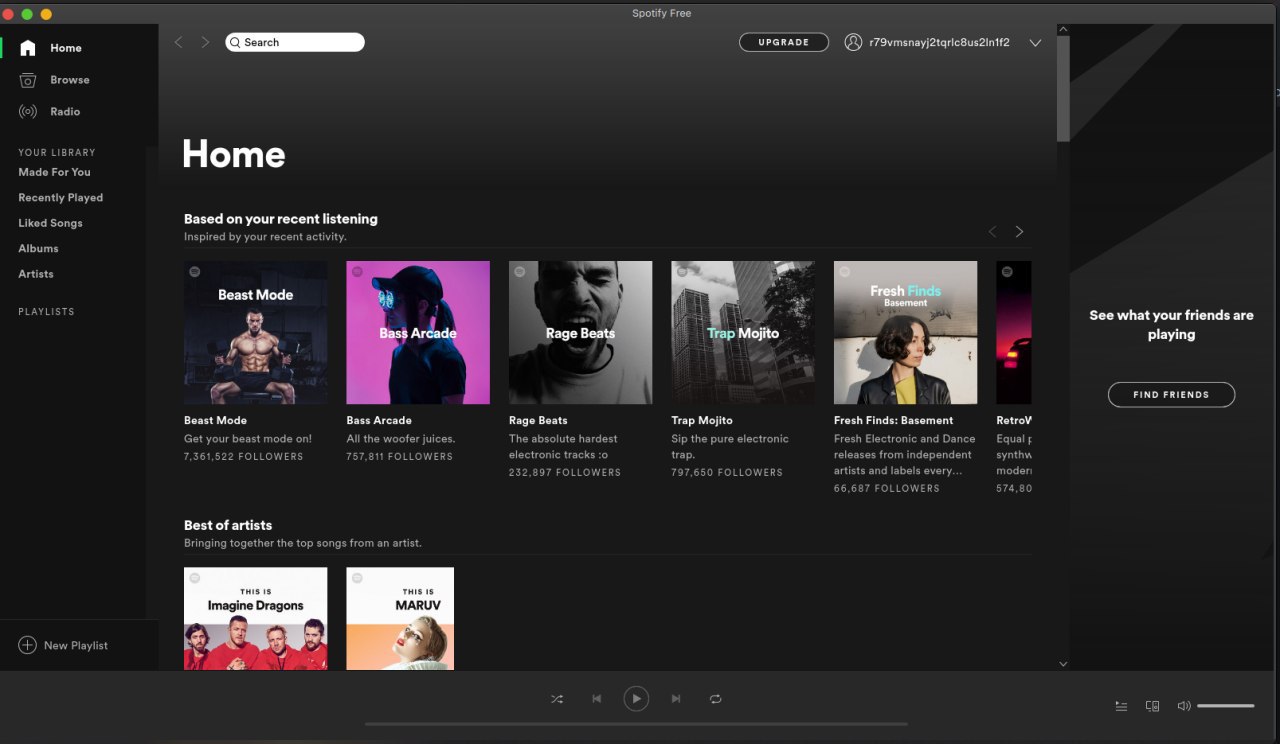Open the Rage Beats playlist cover
The height and width of the screenshot is (744, 1280).
[x=580, y=333]
